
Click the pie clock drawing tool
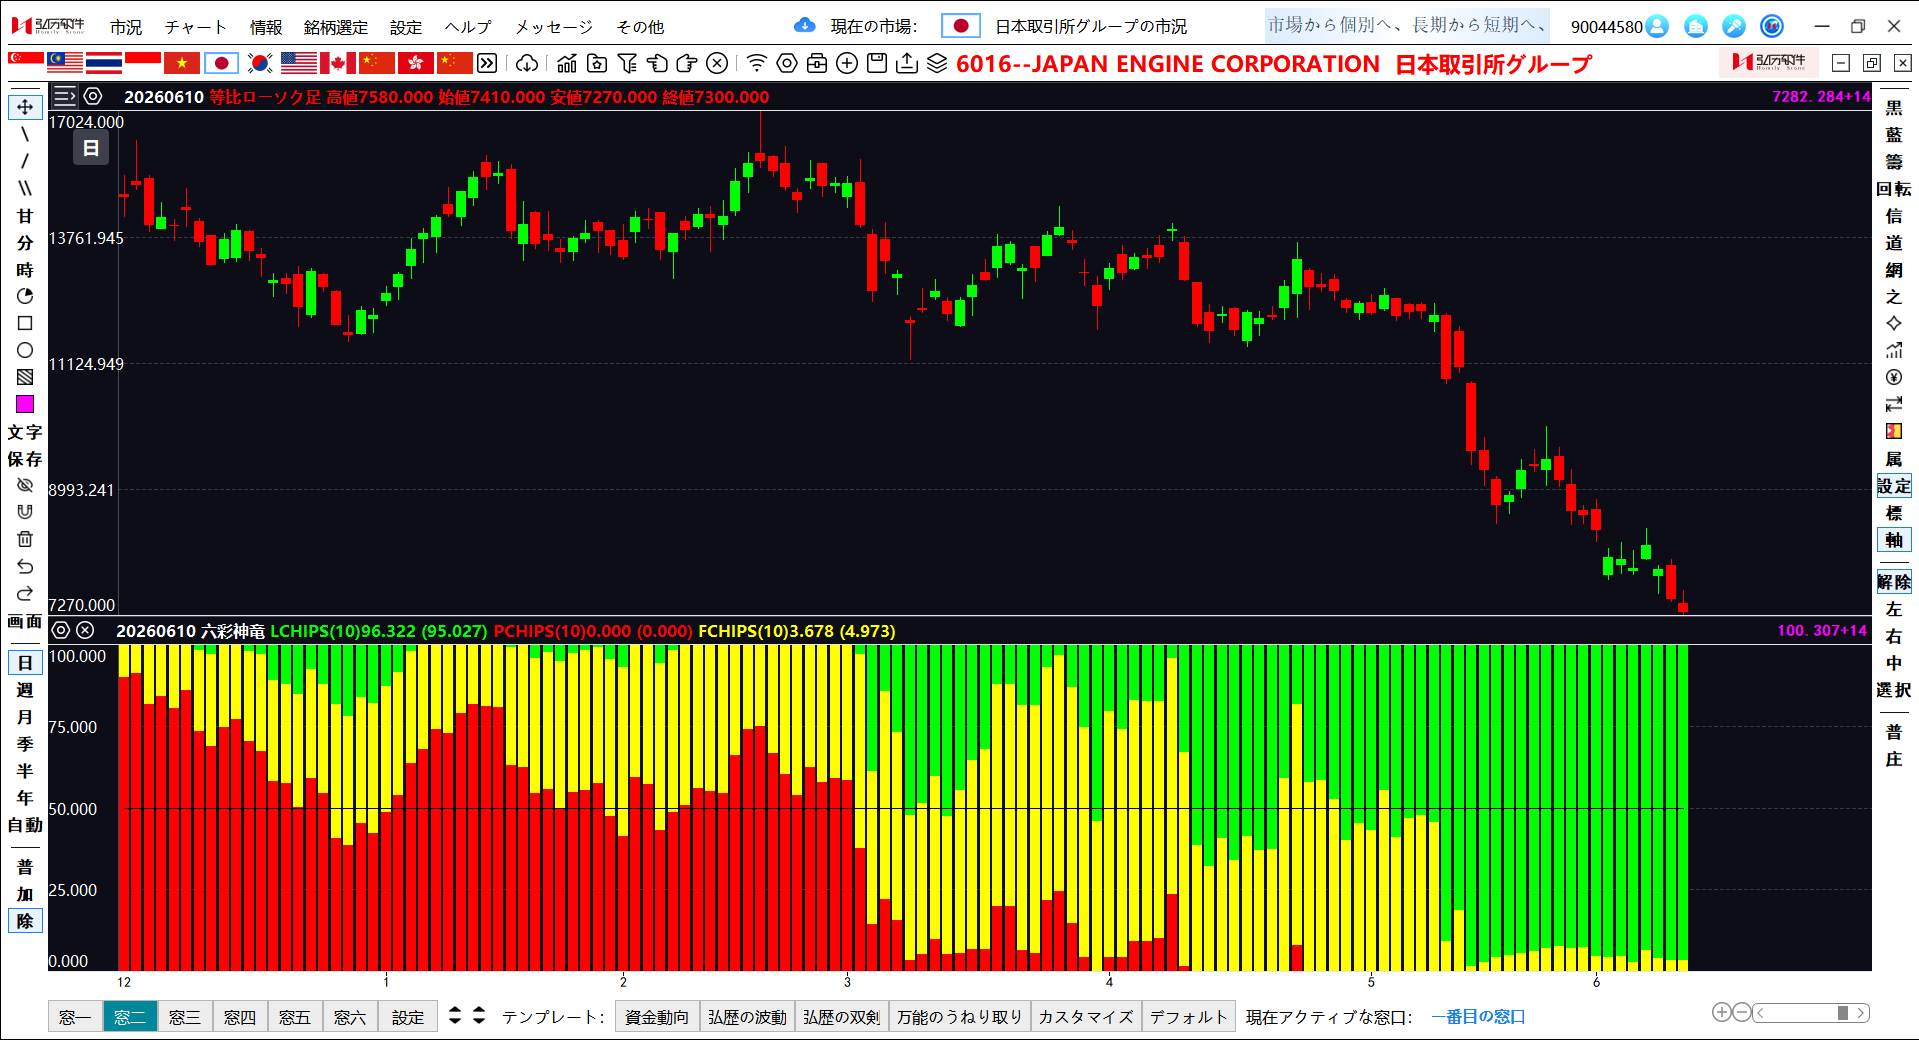(x=25, y=296)
